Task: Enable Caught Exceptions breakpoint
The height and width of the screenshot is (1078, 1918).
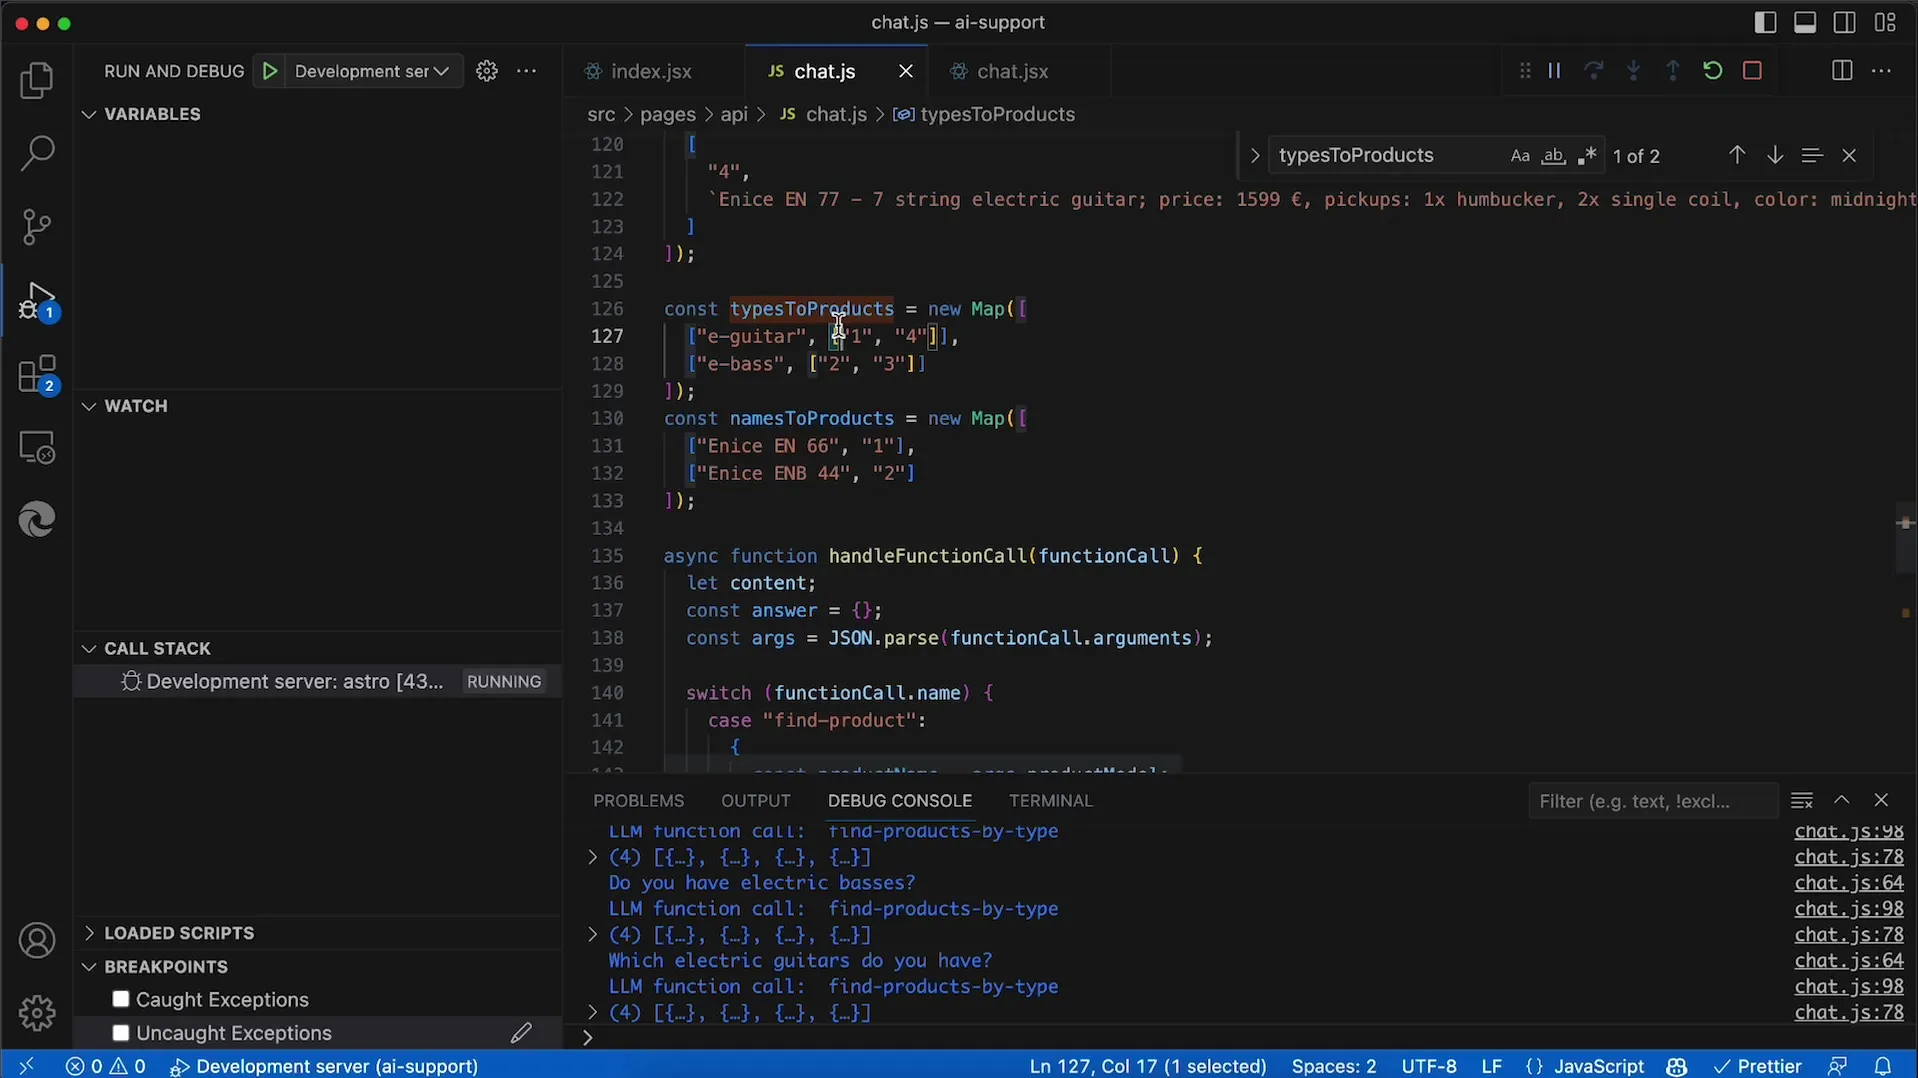Action: pos(121,999)
